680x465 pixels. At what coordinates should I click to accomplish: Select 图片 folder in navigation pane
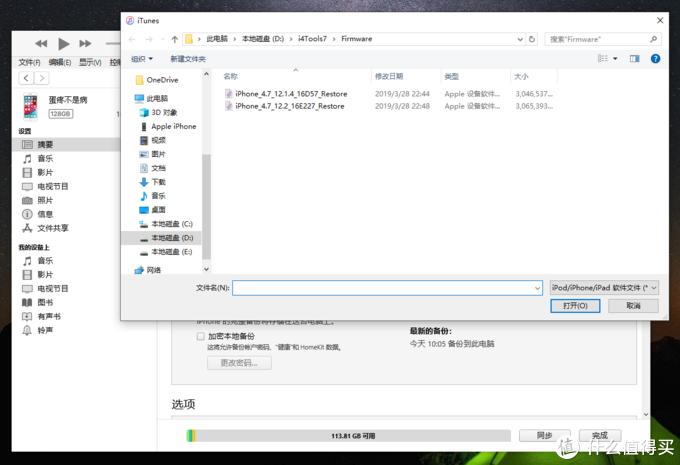click(x=158, y=154)
